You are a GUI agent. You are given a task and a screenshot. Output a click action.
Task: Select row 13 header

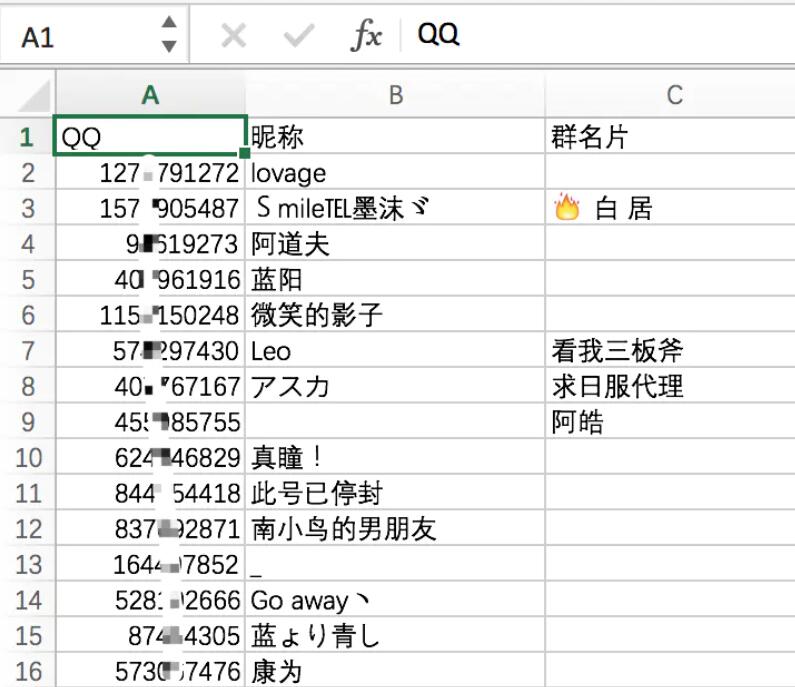[x=27, y=565]
